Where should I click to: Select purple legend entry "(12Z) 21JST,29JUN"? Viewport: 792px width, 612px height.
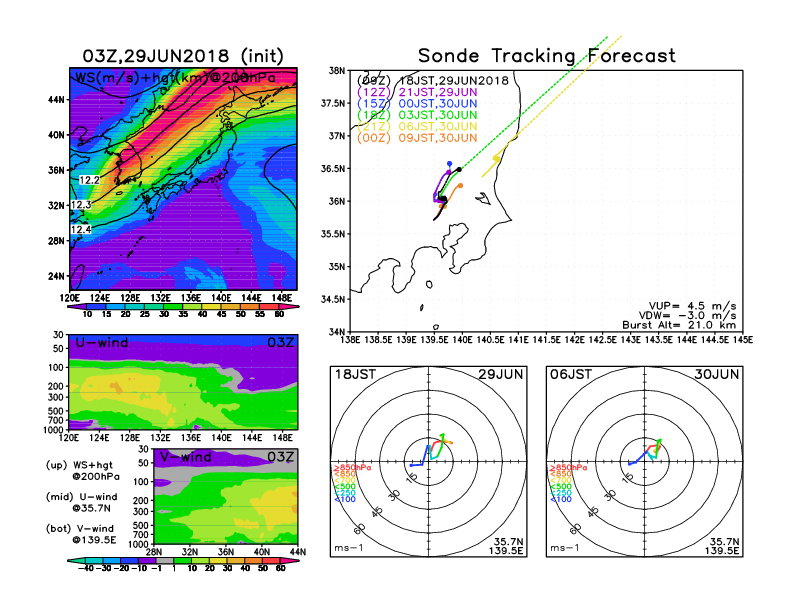click(417, 92)
